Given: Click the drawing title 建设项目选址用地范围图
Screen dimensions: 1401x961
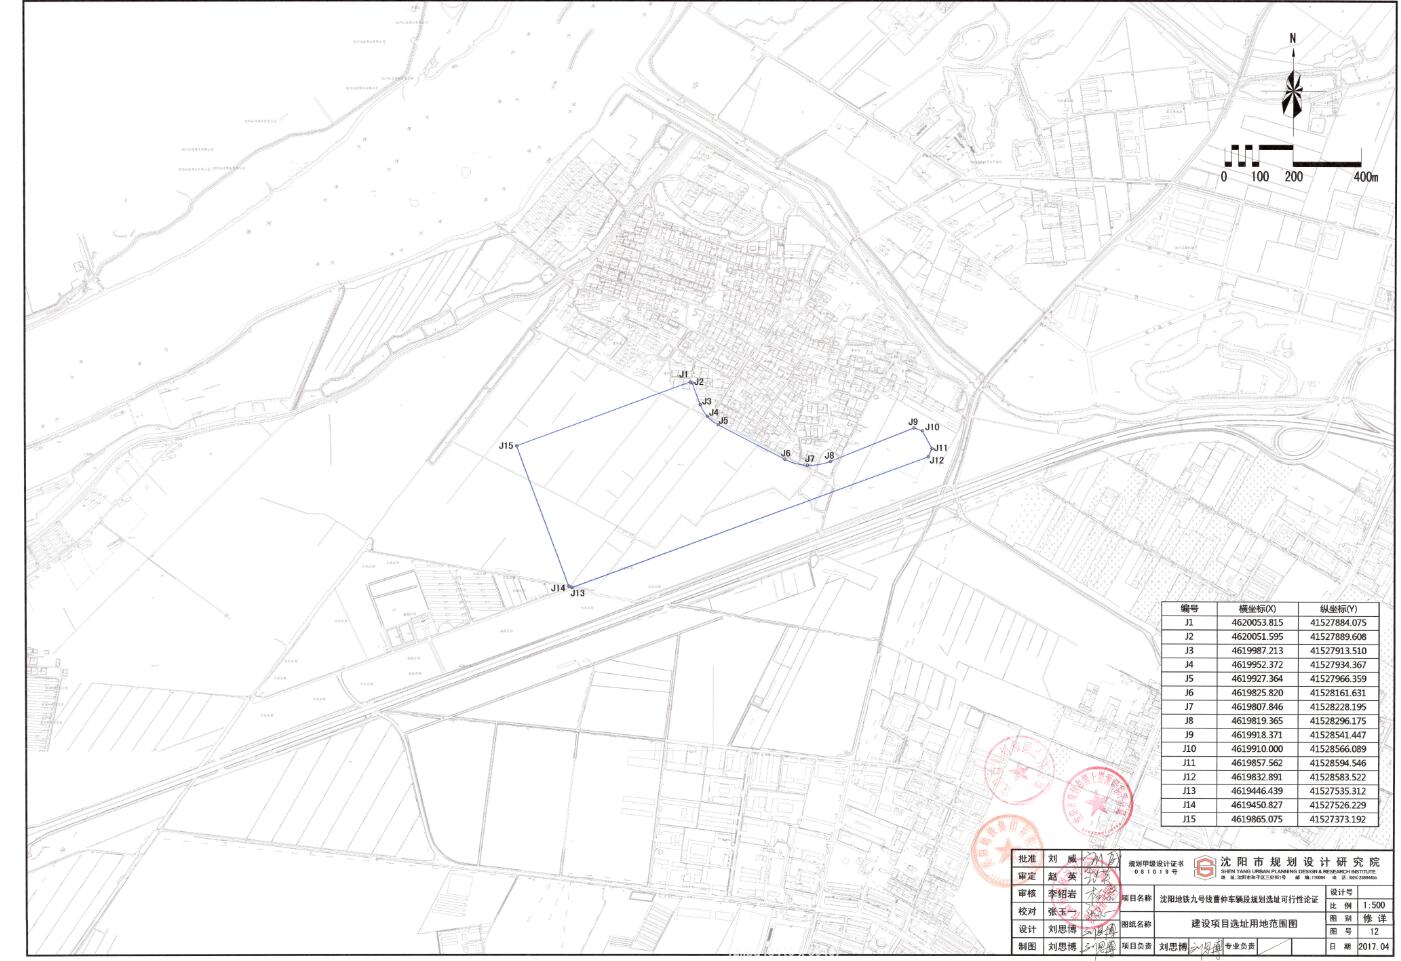Looking at the screenshot, I should 1243,925.
